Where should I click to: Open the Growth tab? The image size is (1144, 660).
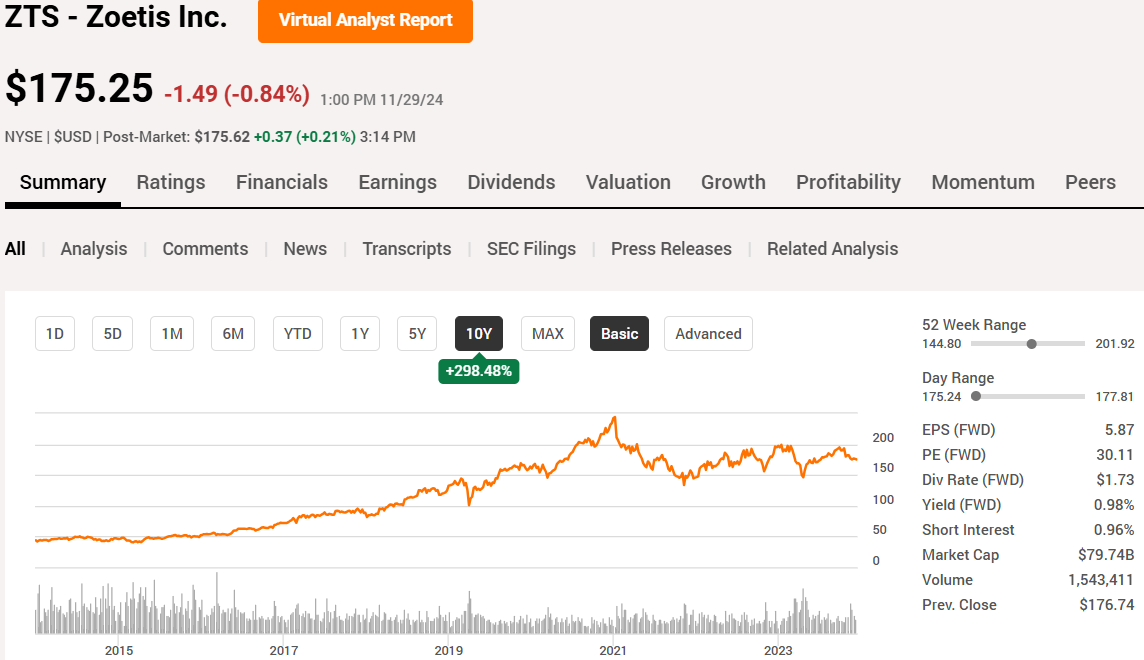pyautogui.click(x=733, y=182)
